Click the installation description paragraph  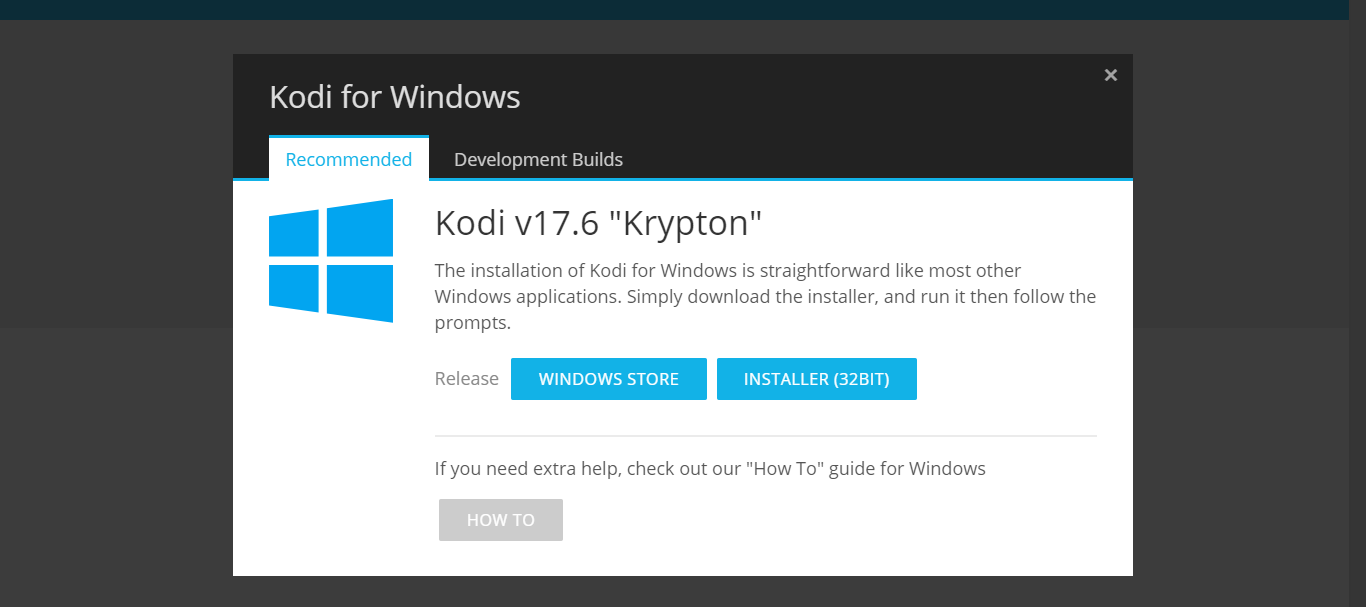click(765, 297)
